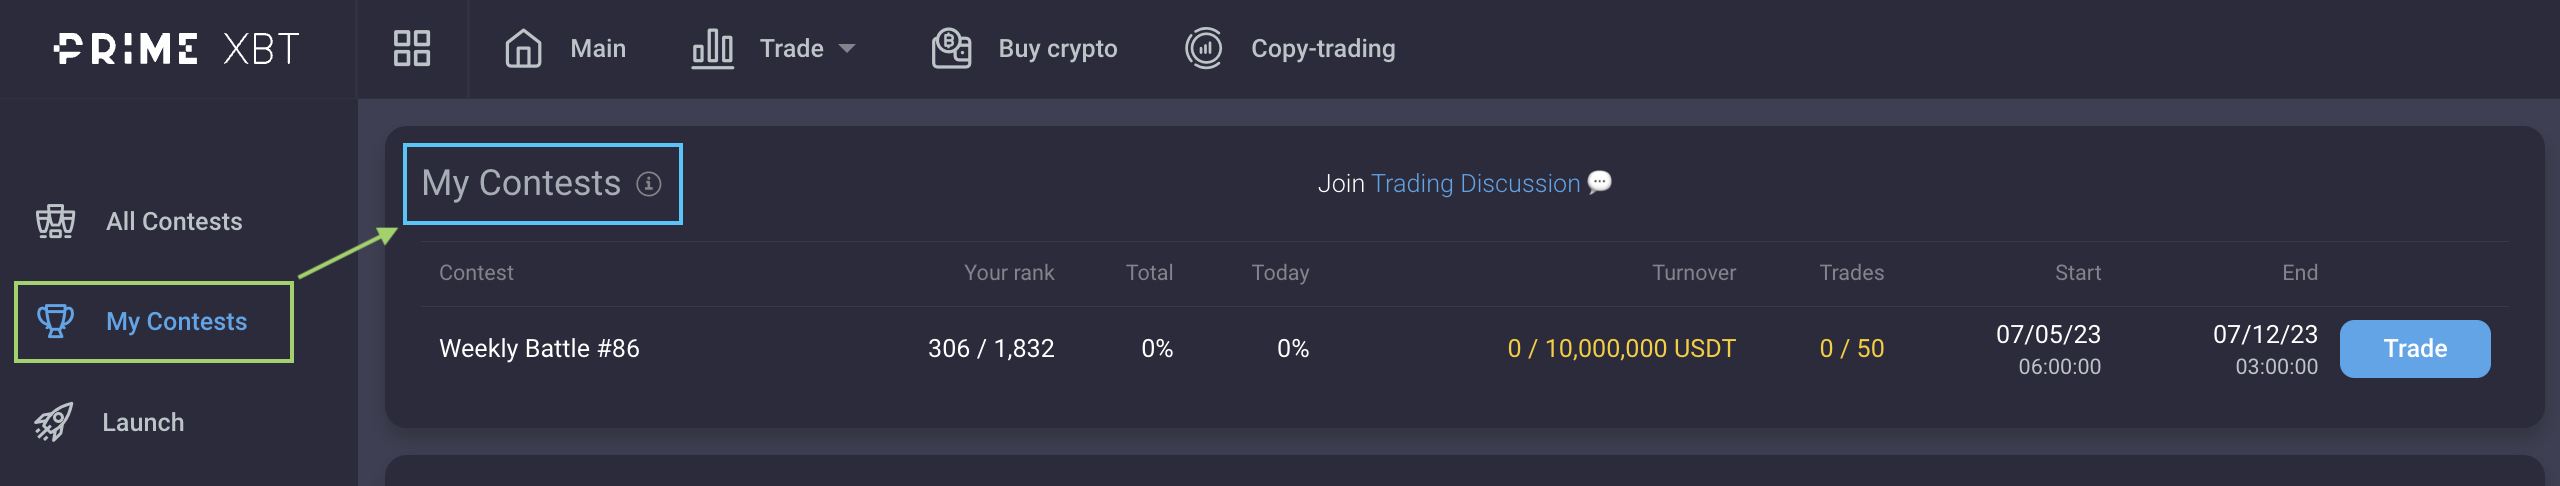2560x486 pixels.
Task: Show My Contests info tooltip icon
Action: point(649,184)
